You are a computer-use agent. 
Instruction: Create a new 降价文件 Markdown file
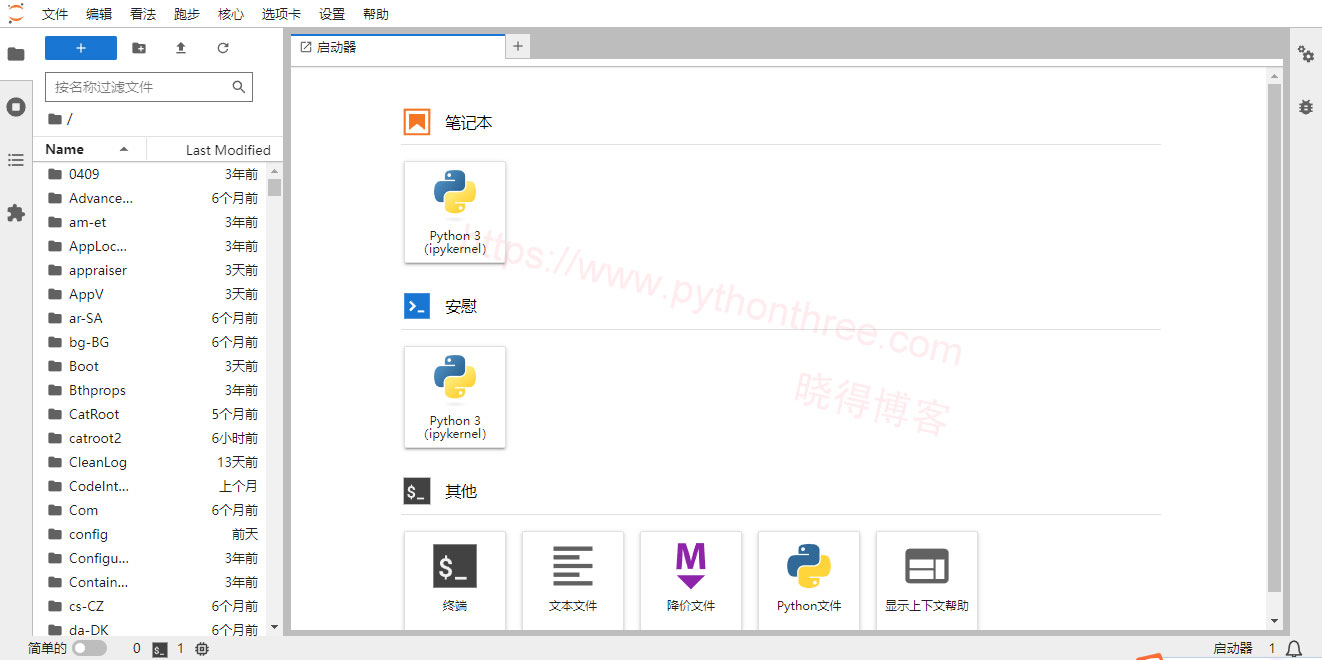pyautogui.click(x=691, y=581)
